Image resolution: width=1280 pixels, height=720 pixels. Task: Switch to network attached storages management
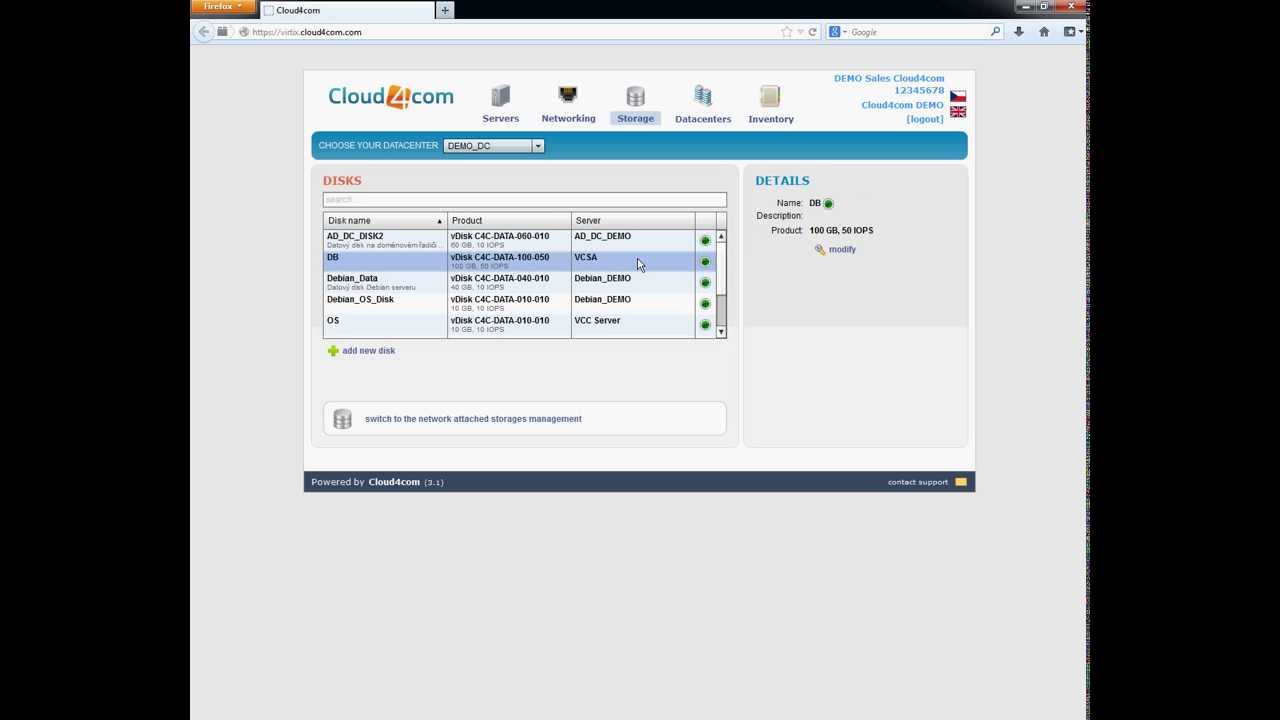tap(473, 419)
